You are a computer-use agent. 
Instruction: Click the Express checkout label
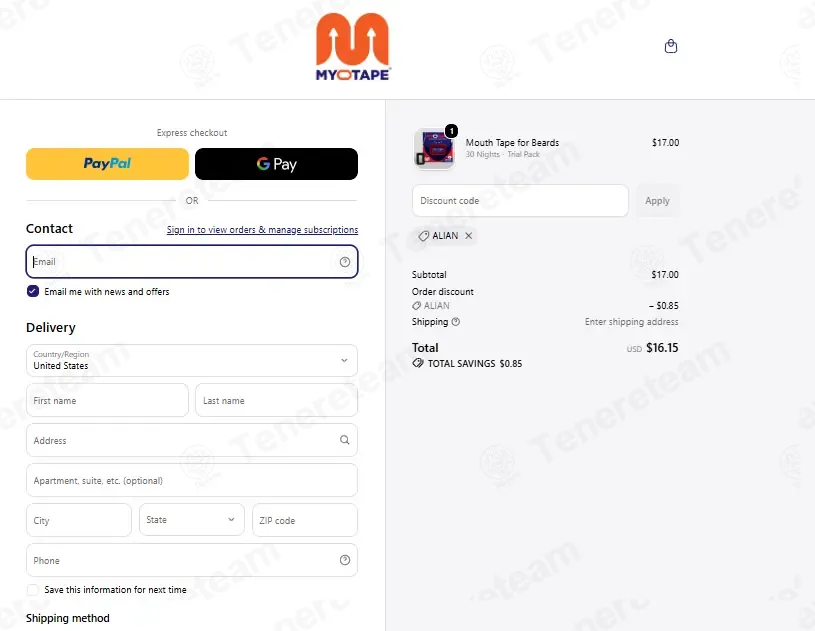192,133
